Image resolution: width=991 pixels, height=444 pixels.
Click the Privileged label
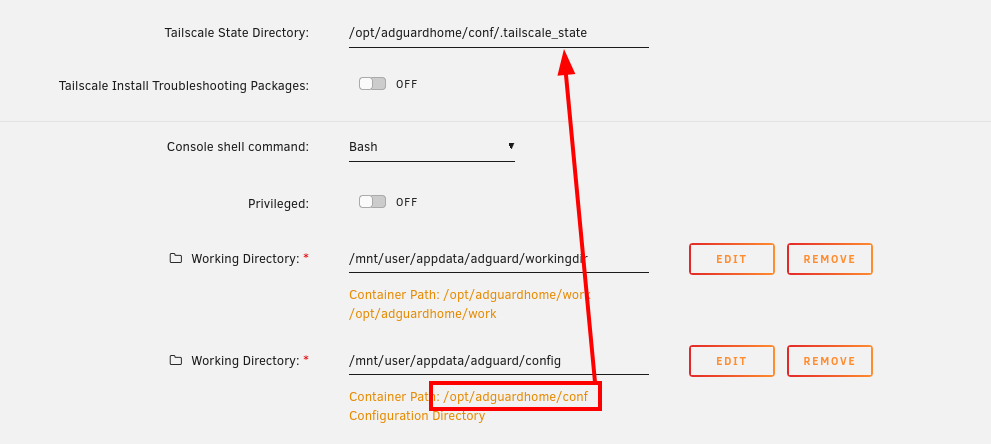pyautogui.click(x=278, y=204)
